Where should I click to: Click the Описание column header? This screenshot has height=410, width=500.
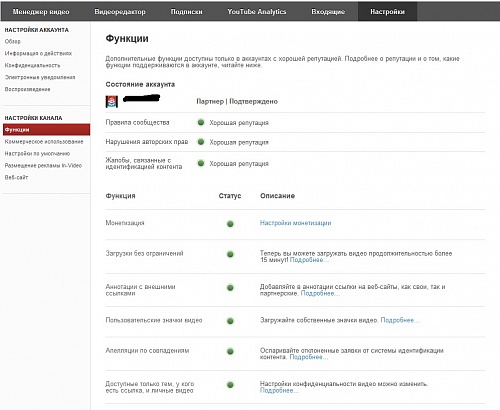pyautogui.click(x=277, y=196)
